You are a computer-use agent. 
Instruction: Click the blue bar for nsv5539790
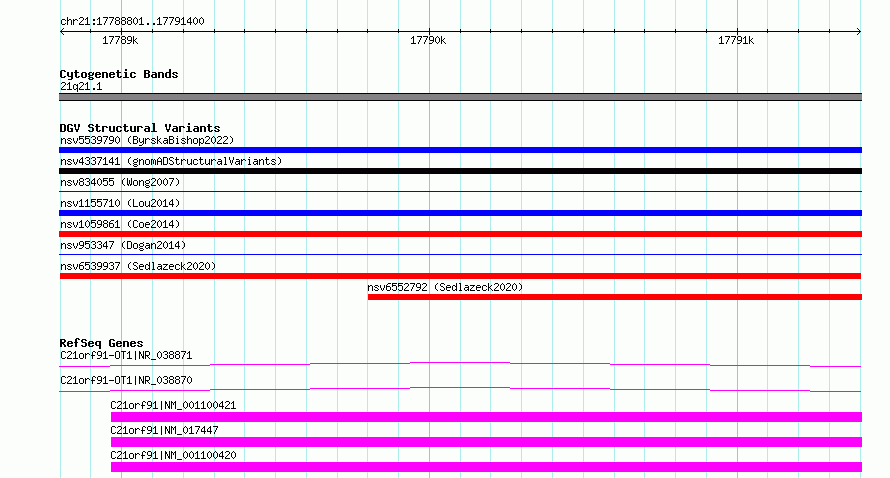point(460,150)
